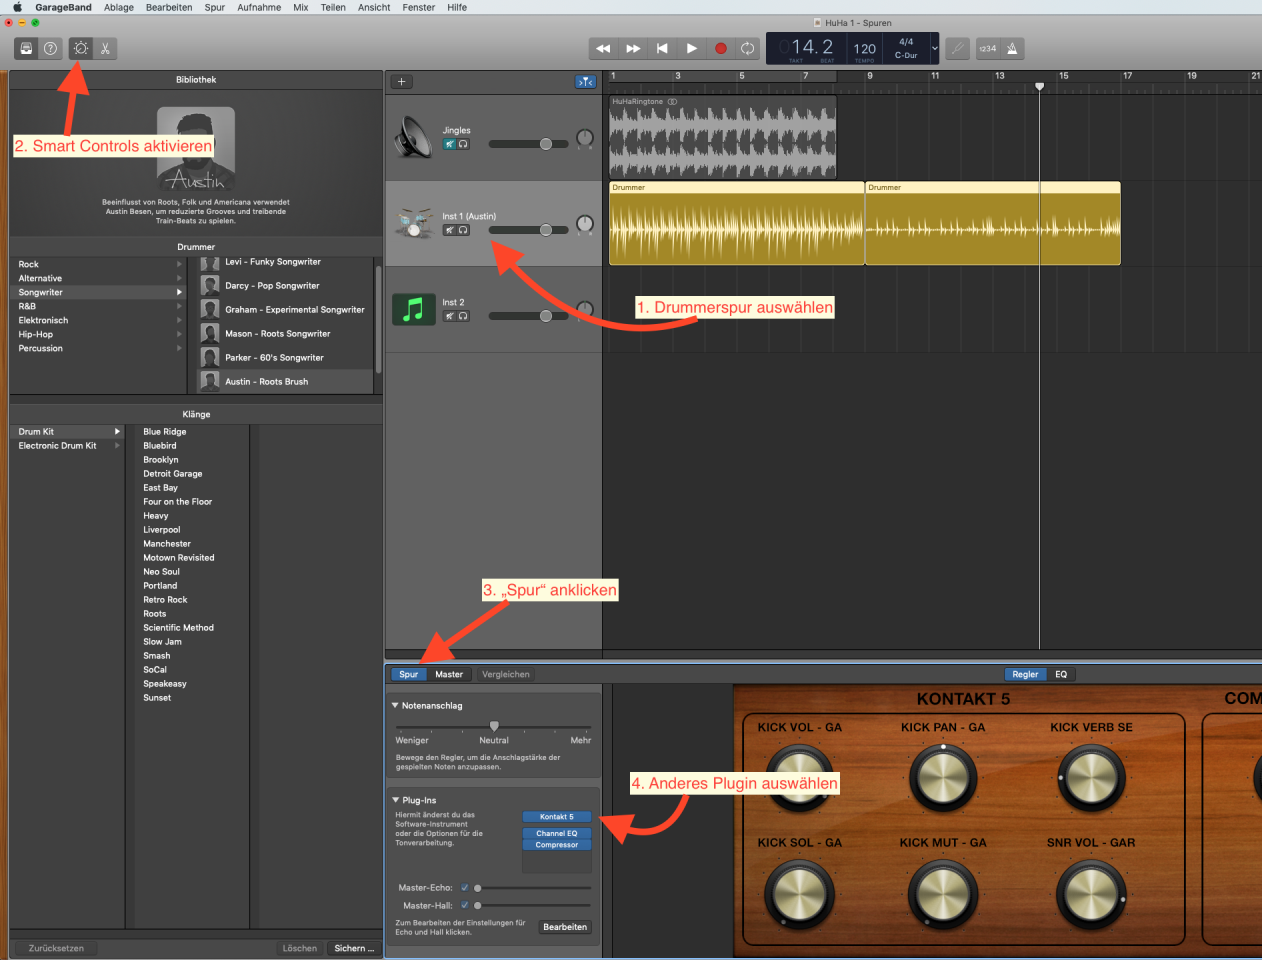This screenshot has width=1262, height=960.
Task: Select drummer Darcy - Pop Songwriter
Action: pyautogui.click(x=286, y=286)
